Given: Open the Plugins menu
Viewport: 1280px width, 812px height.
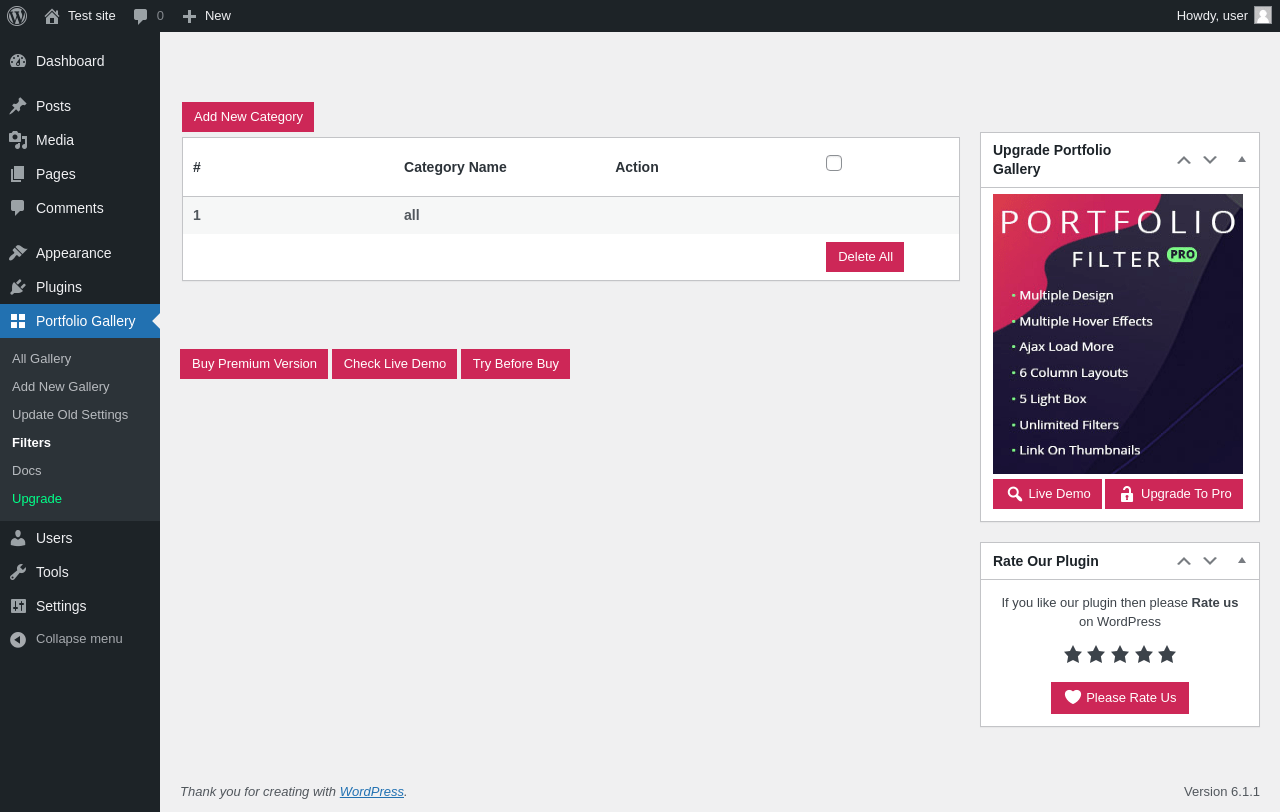Looking at the screenshot, I should coord(80,287).
